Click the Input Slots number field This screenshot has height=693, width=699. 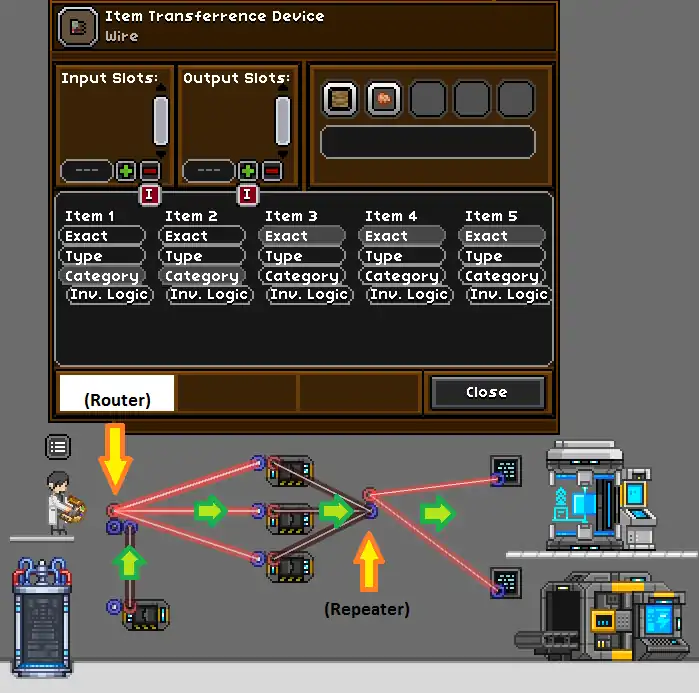tap(87, 171)
